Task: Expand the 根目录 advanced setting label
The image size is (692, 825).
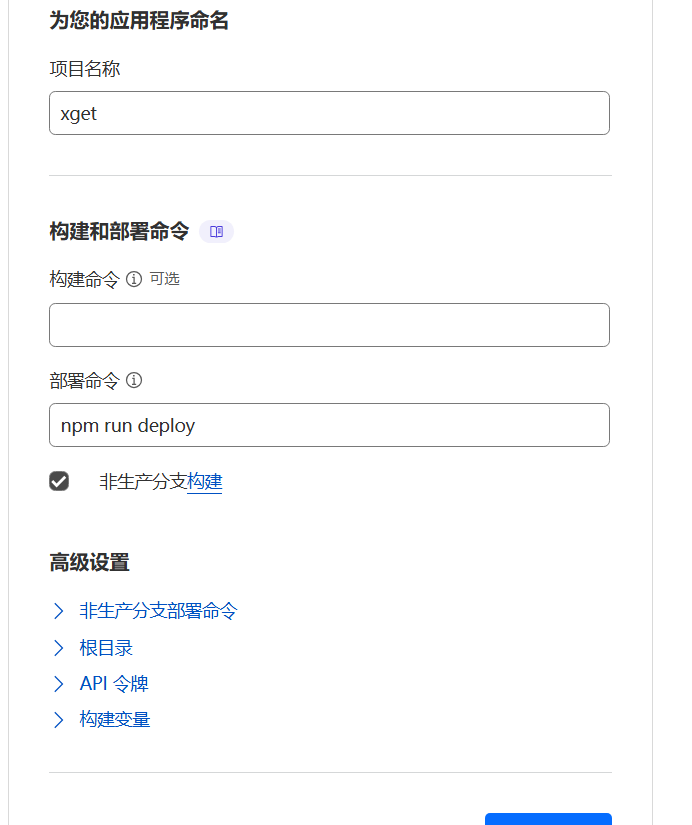Action: coord(106,648)
